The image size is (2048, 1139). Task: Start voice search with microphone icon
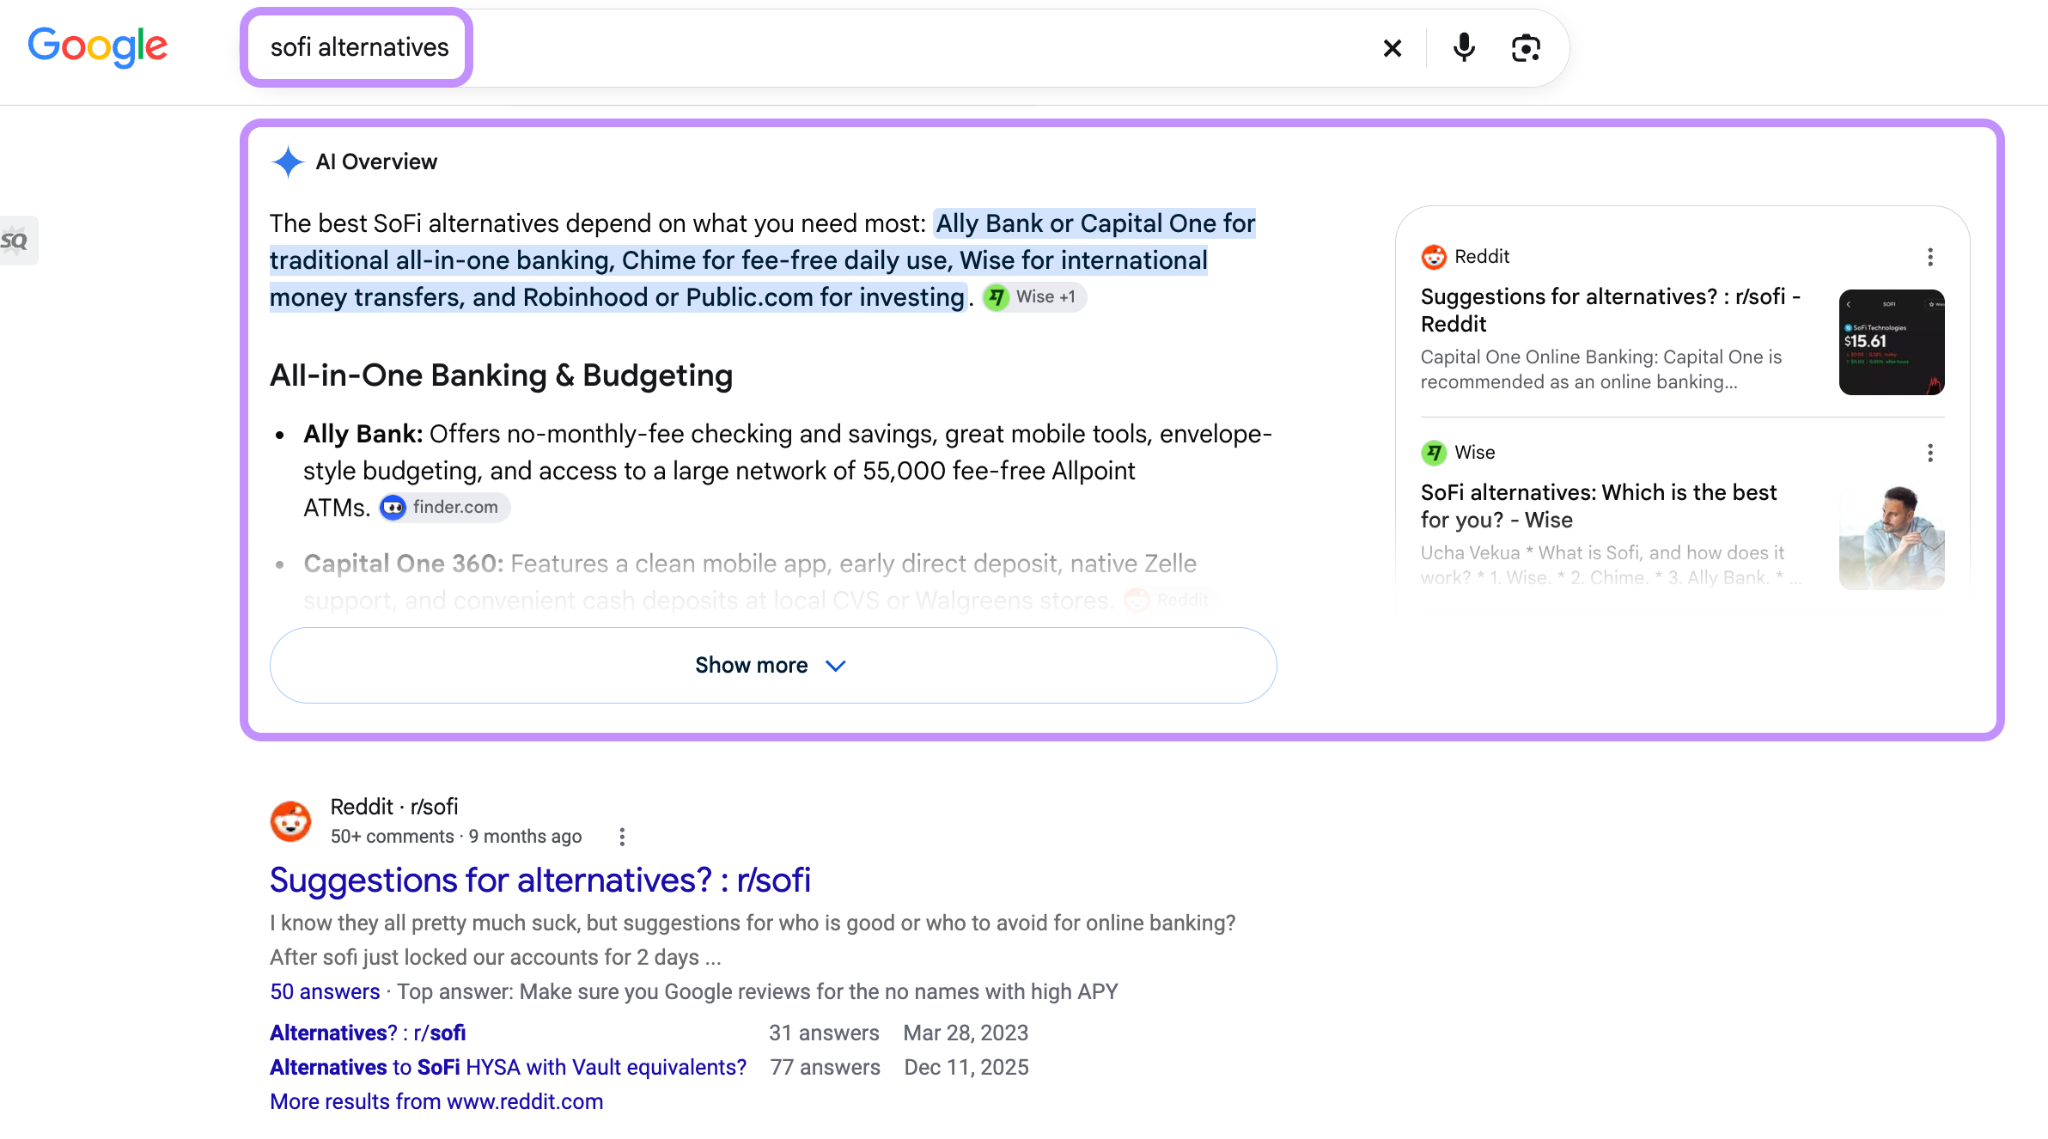(x=1464, y=47)
